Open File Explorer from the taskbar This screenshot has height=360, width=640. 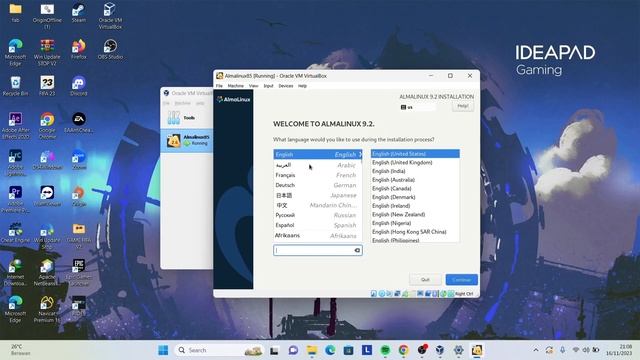click(312, 350)
